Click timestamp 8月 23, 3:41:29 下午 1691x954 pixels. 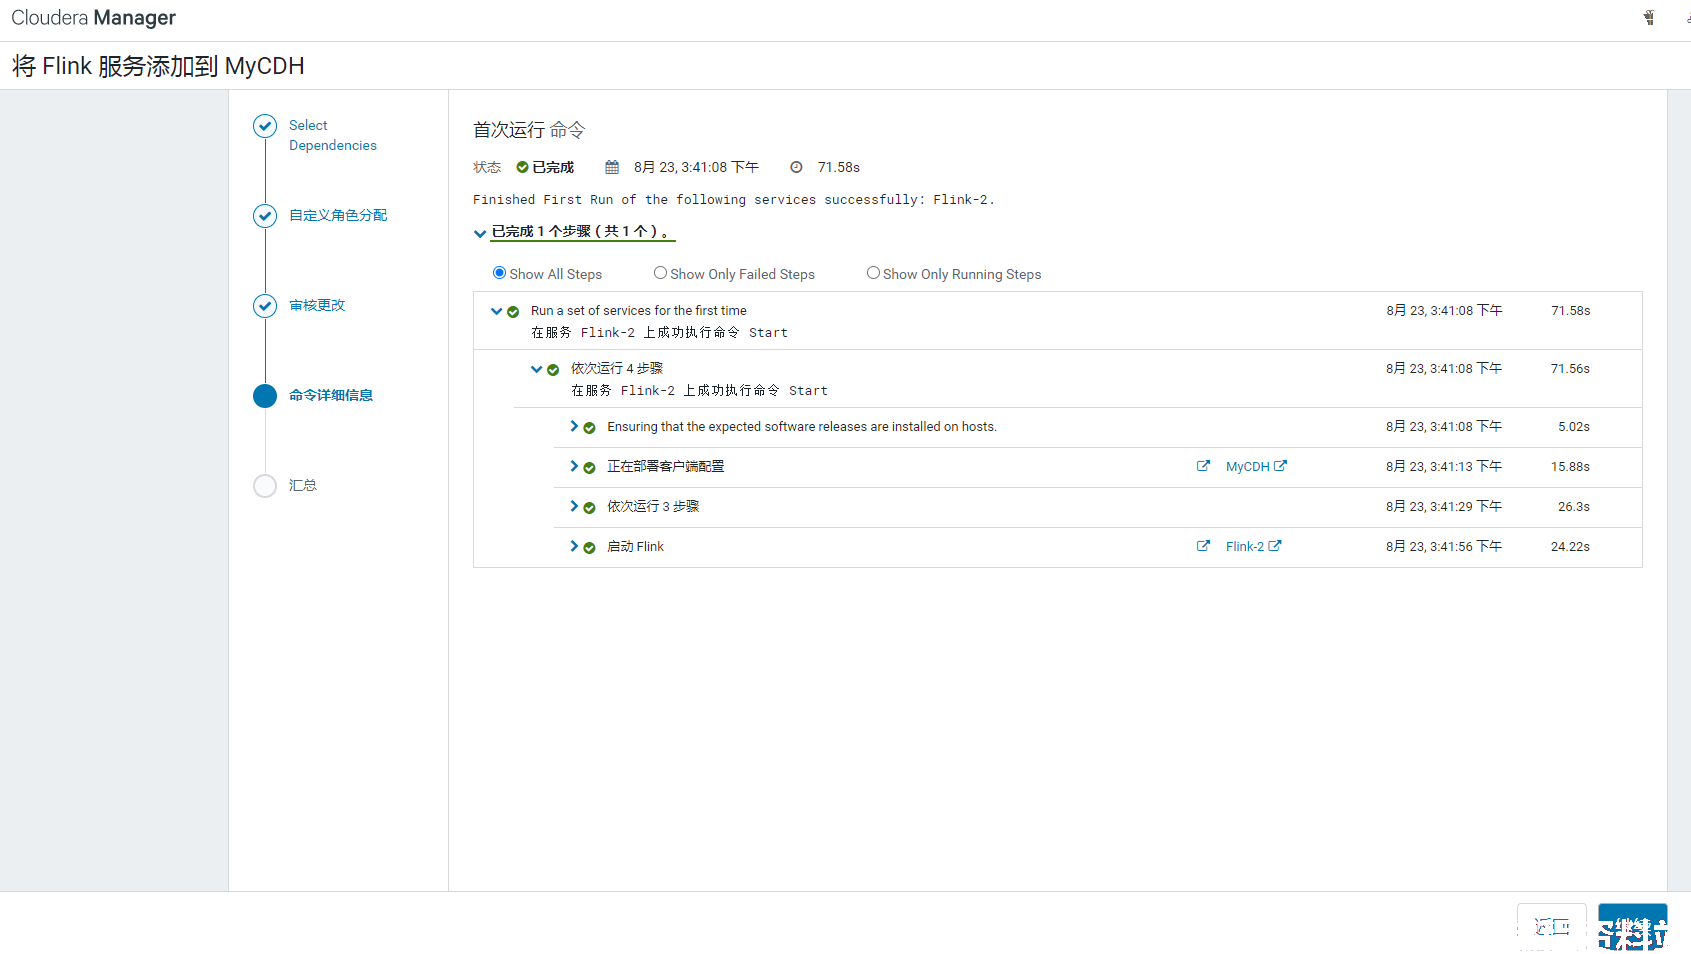click(x=1444, y=507)
